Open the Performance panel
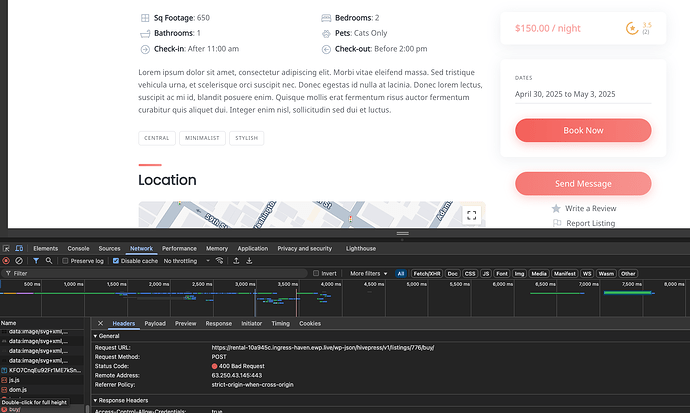 [179, 249]
